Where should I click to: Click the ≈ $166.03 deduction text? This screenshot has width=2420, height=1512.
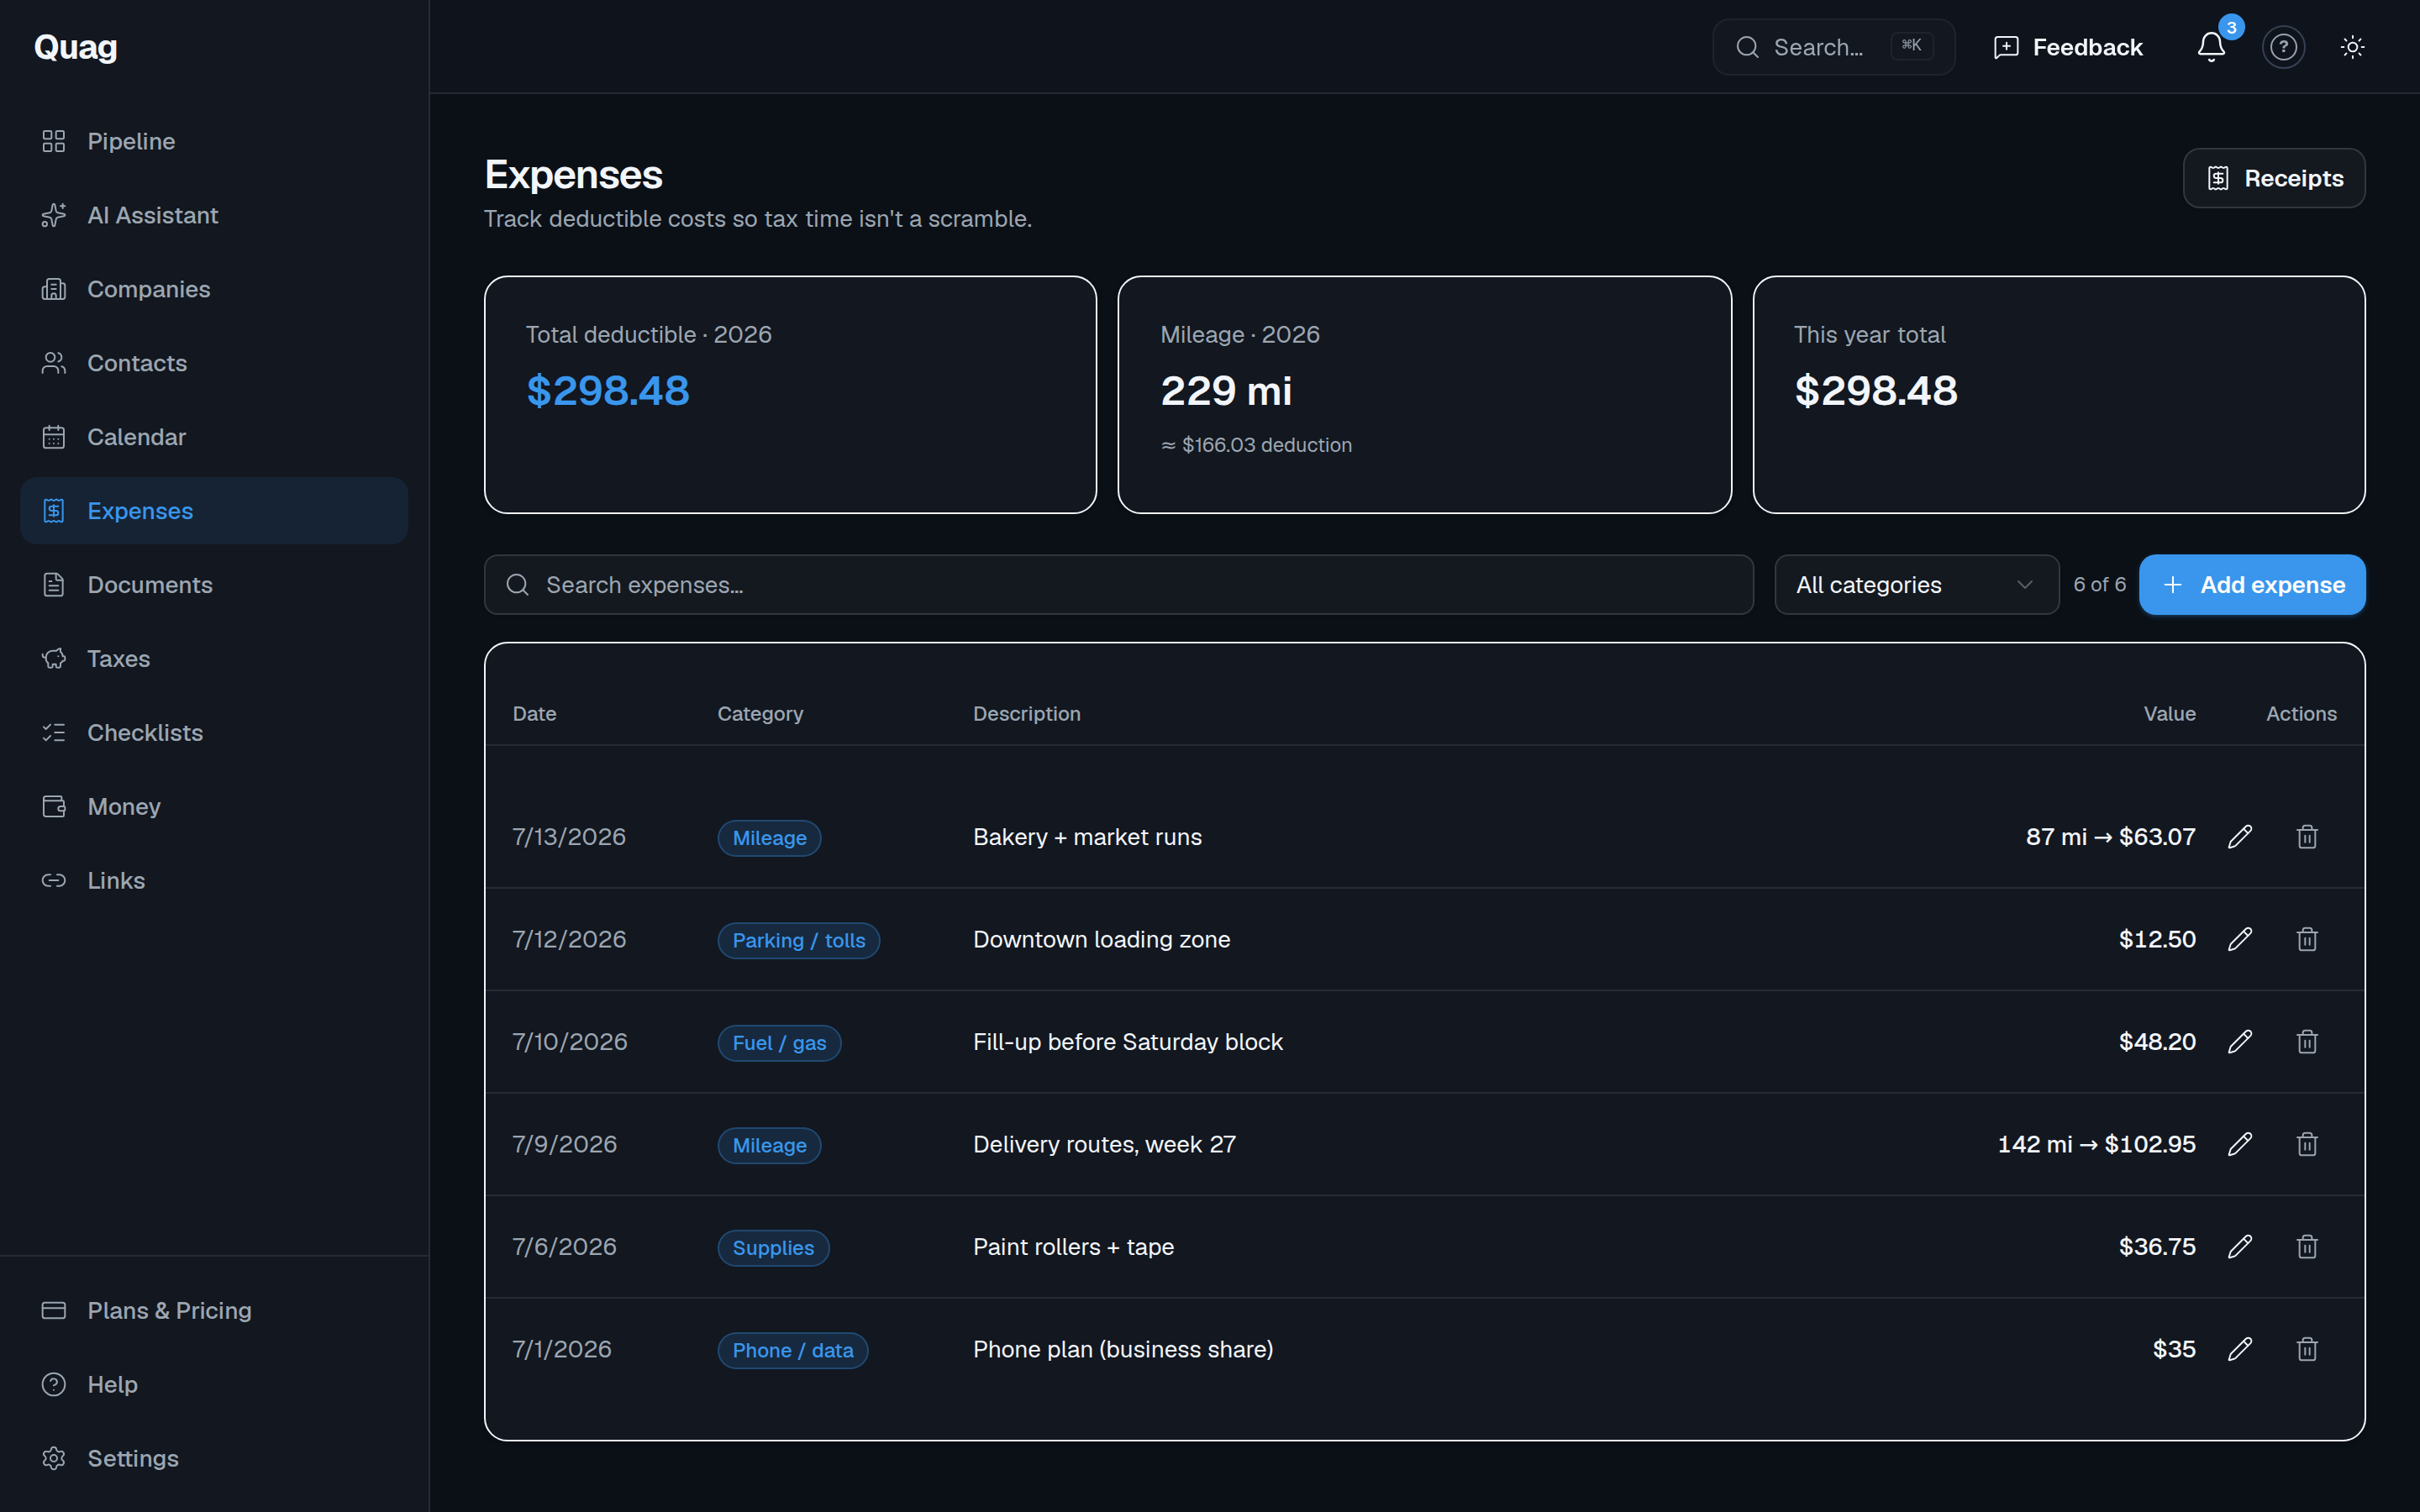pos(1256,445)
